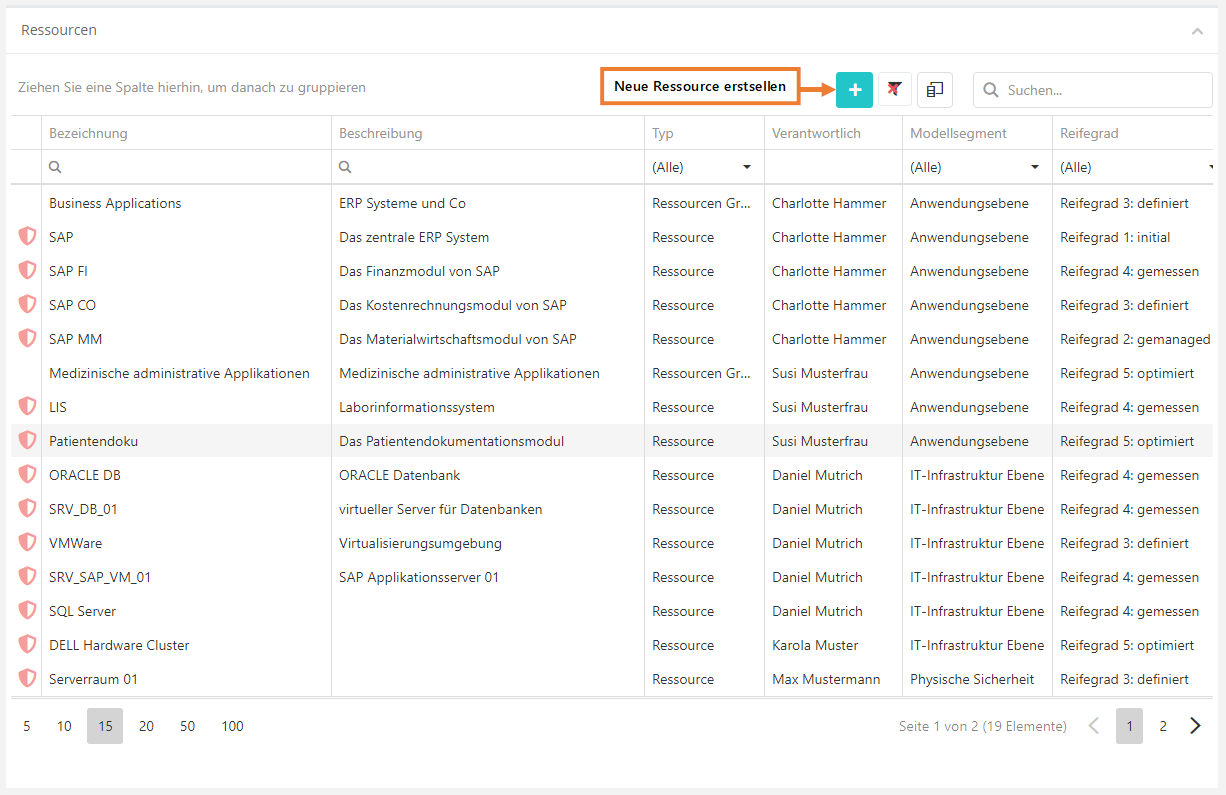Sort by the Bezeichnung column header
The height and width of the screenshot is (795, 1226).
(x=88, y=133)
